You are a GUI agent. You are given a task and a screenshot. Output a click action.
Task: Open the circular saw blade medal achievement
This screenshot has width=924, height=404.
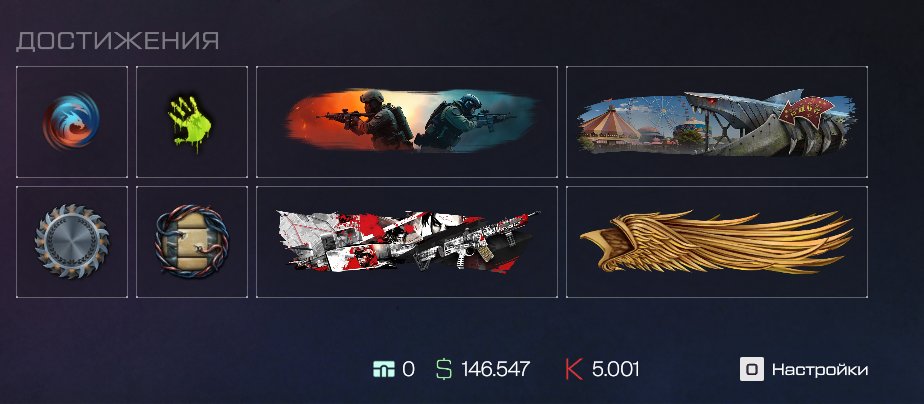71,241
